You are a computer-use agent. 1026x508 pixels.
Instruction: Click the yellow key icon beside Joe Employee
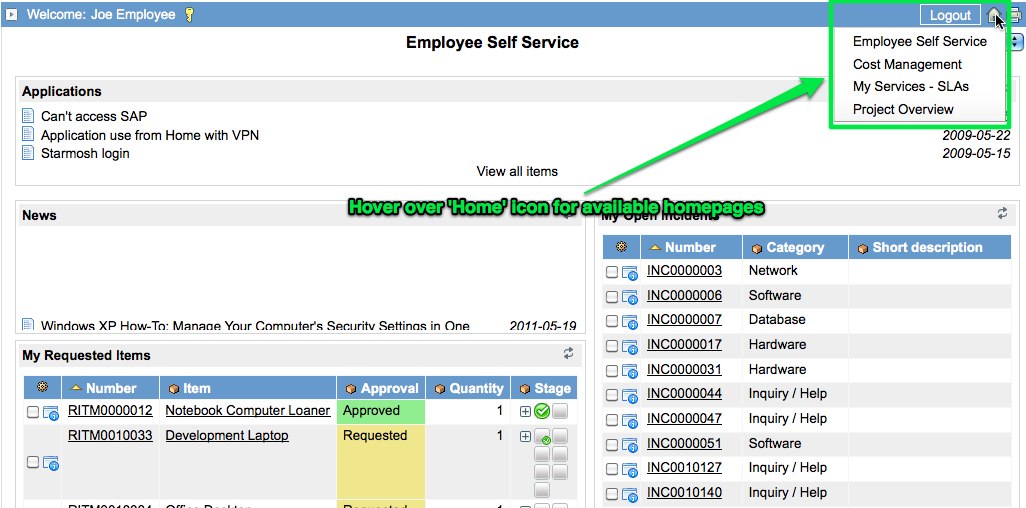190,15
